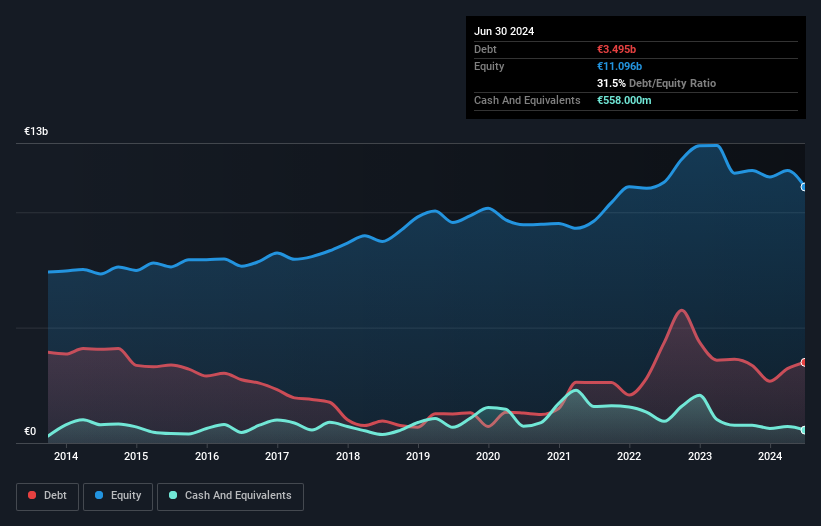
Task: Toggle Cash And Equivalents legend button
Action: click(230, 496)
